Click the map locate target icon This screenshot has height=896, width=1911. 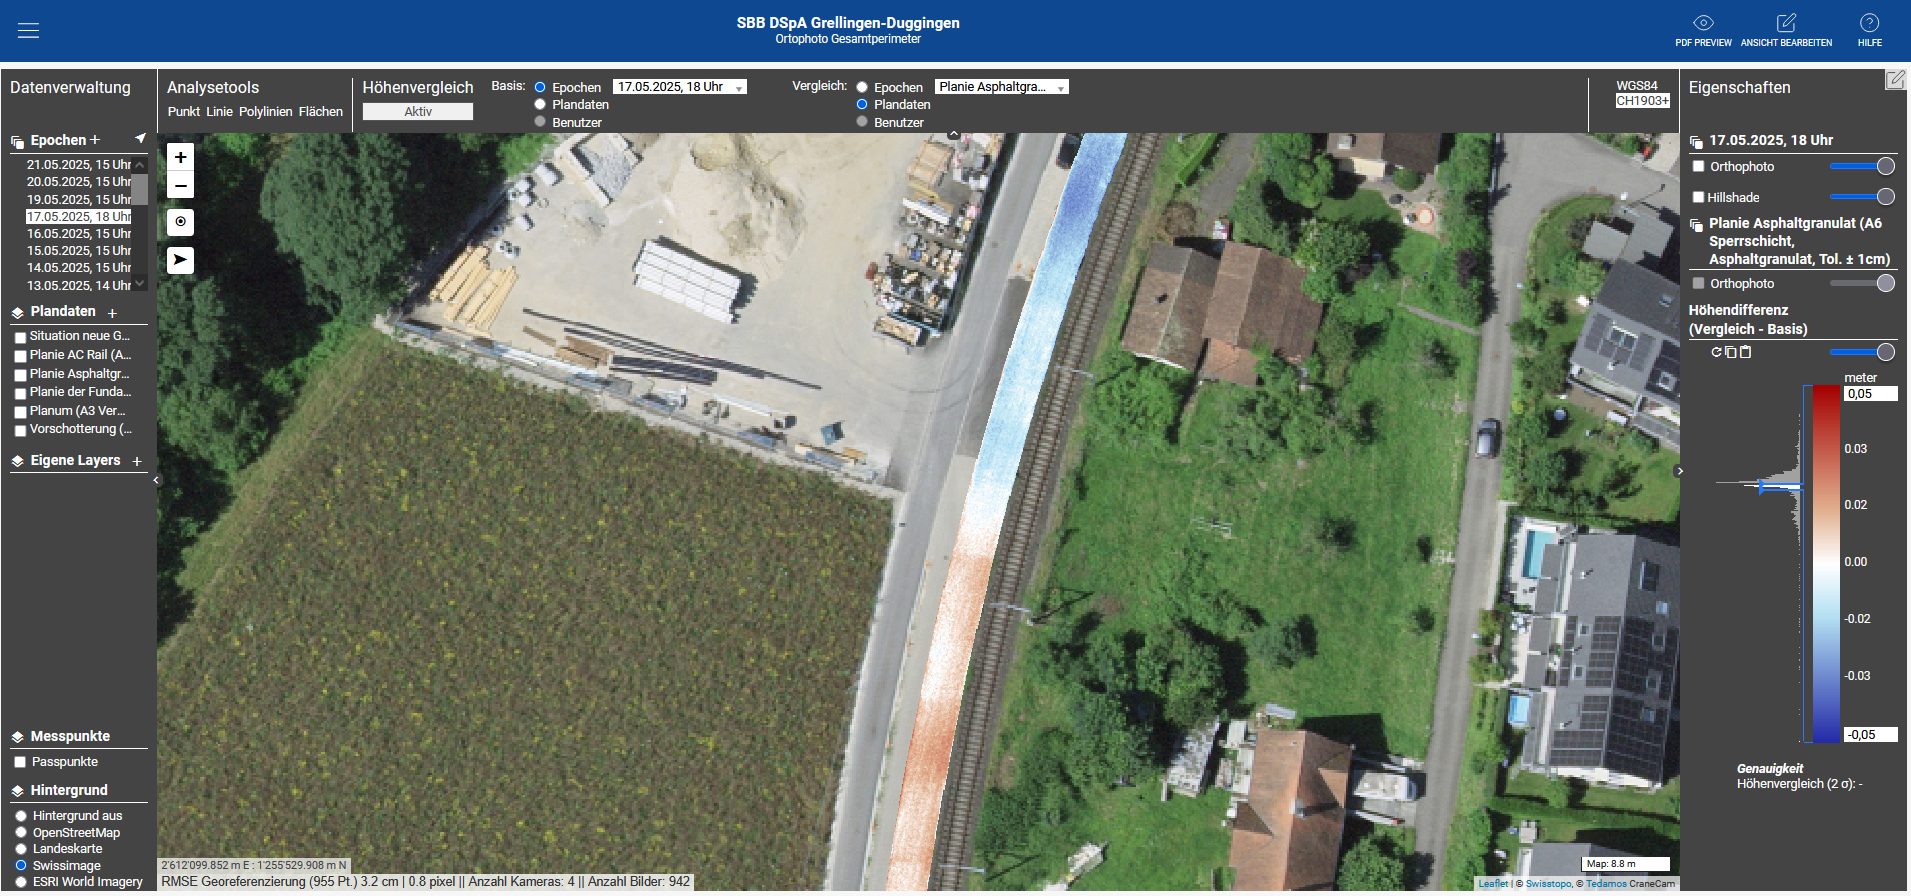tap(180, 222)
